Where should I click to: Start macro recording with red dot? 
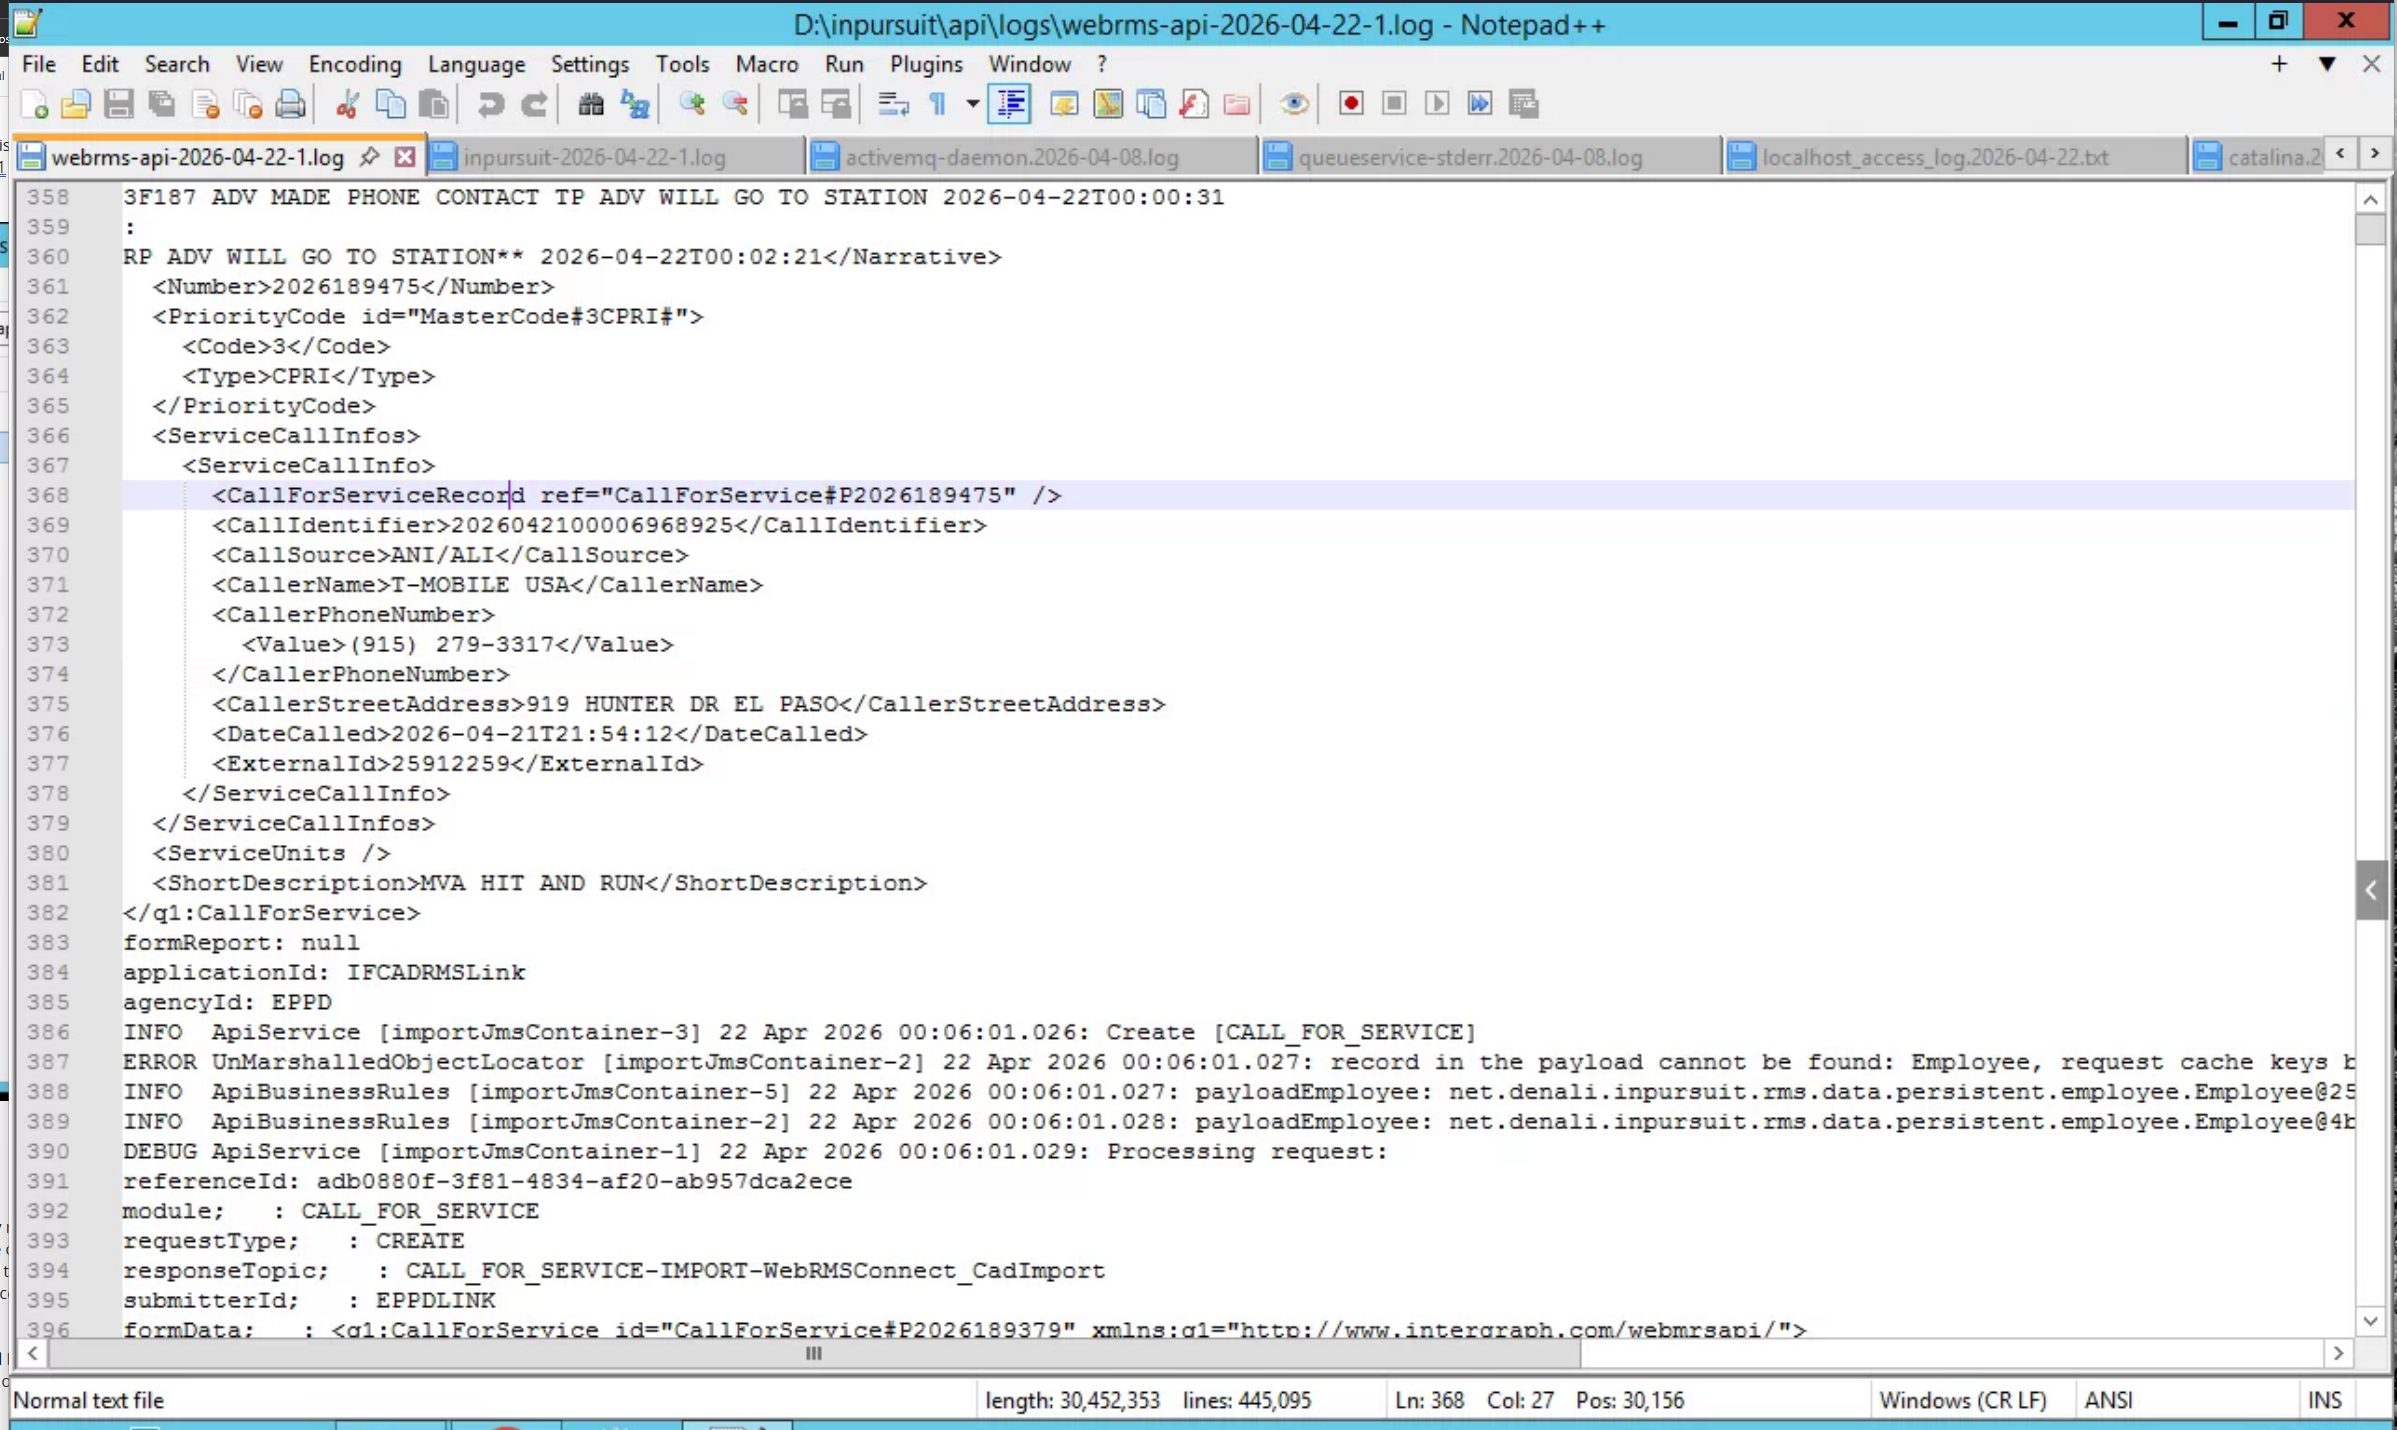click(1351, 104)
